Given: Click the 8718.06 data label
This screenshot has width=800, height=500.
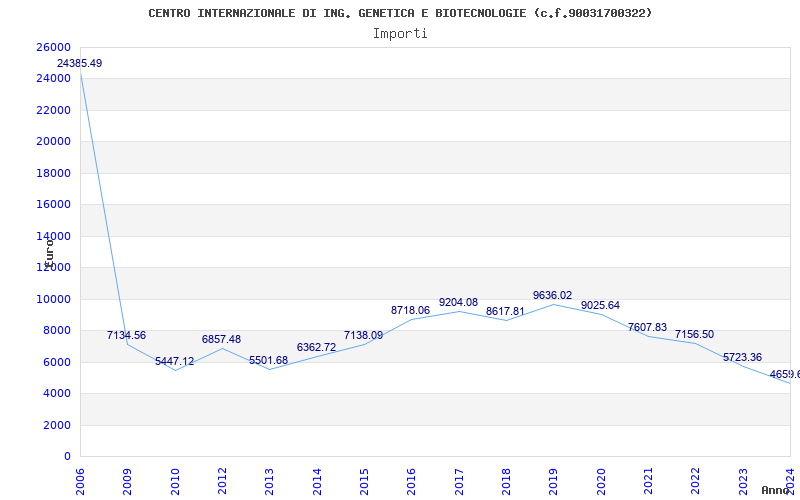Looking at the screenshot, I should [410, 311].
